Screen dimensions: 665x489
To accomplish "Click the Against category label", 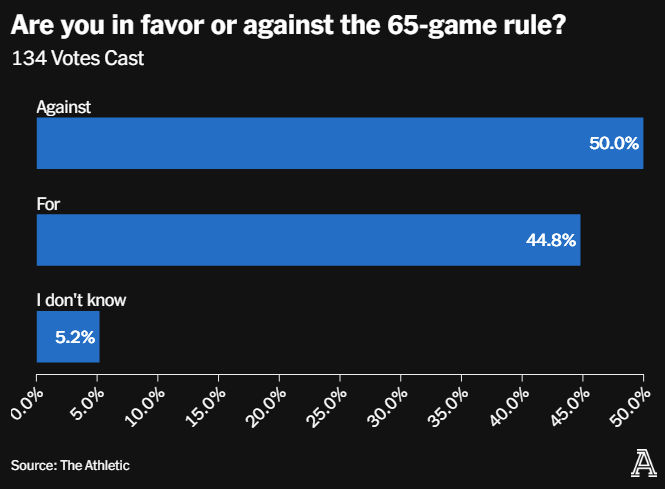I will click(x=64, y=106).
